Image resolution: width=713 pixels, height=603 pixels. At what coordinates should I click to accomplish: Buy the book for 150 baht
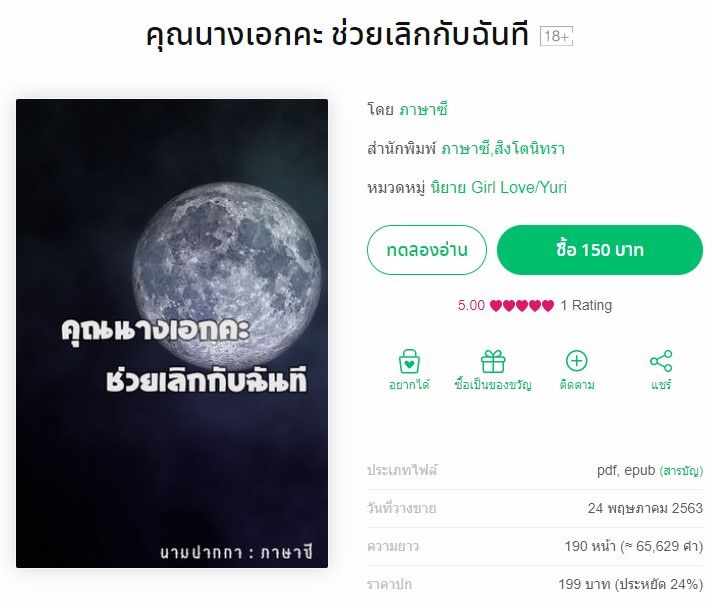[x=600, y=250]
